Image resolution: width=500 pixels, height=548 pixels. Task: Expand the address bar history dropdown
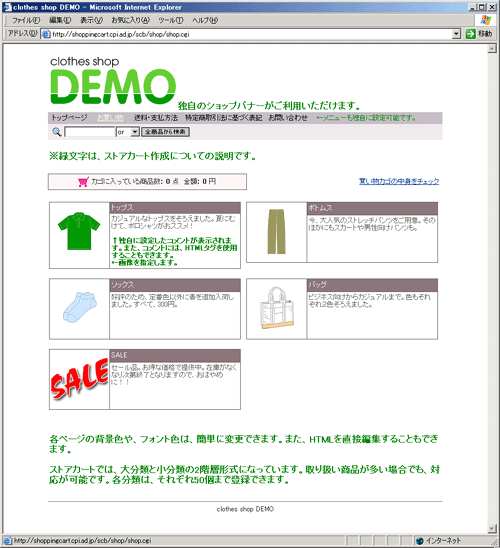click(456, 34)
